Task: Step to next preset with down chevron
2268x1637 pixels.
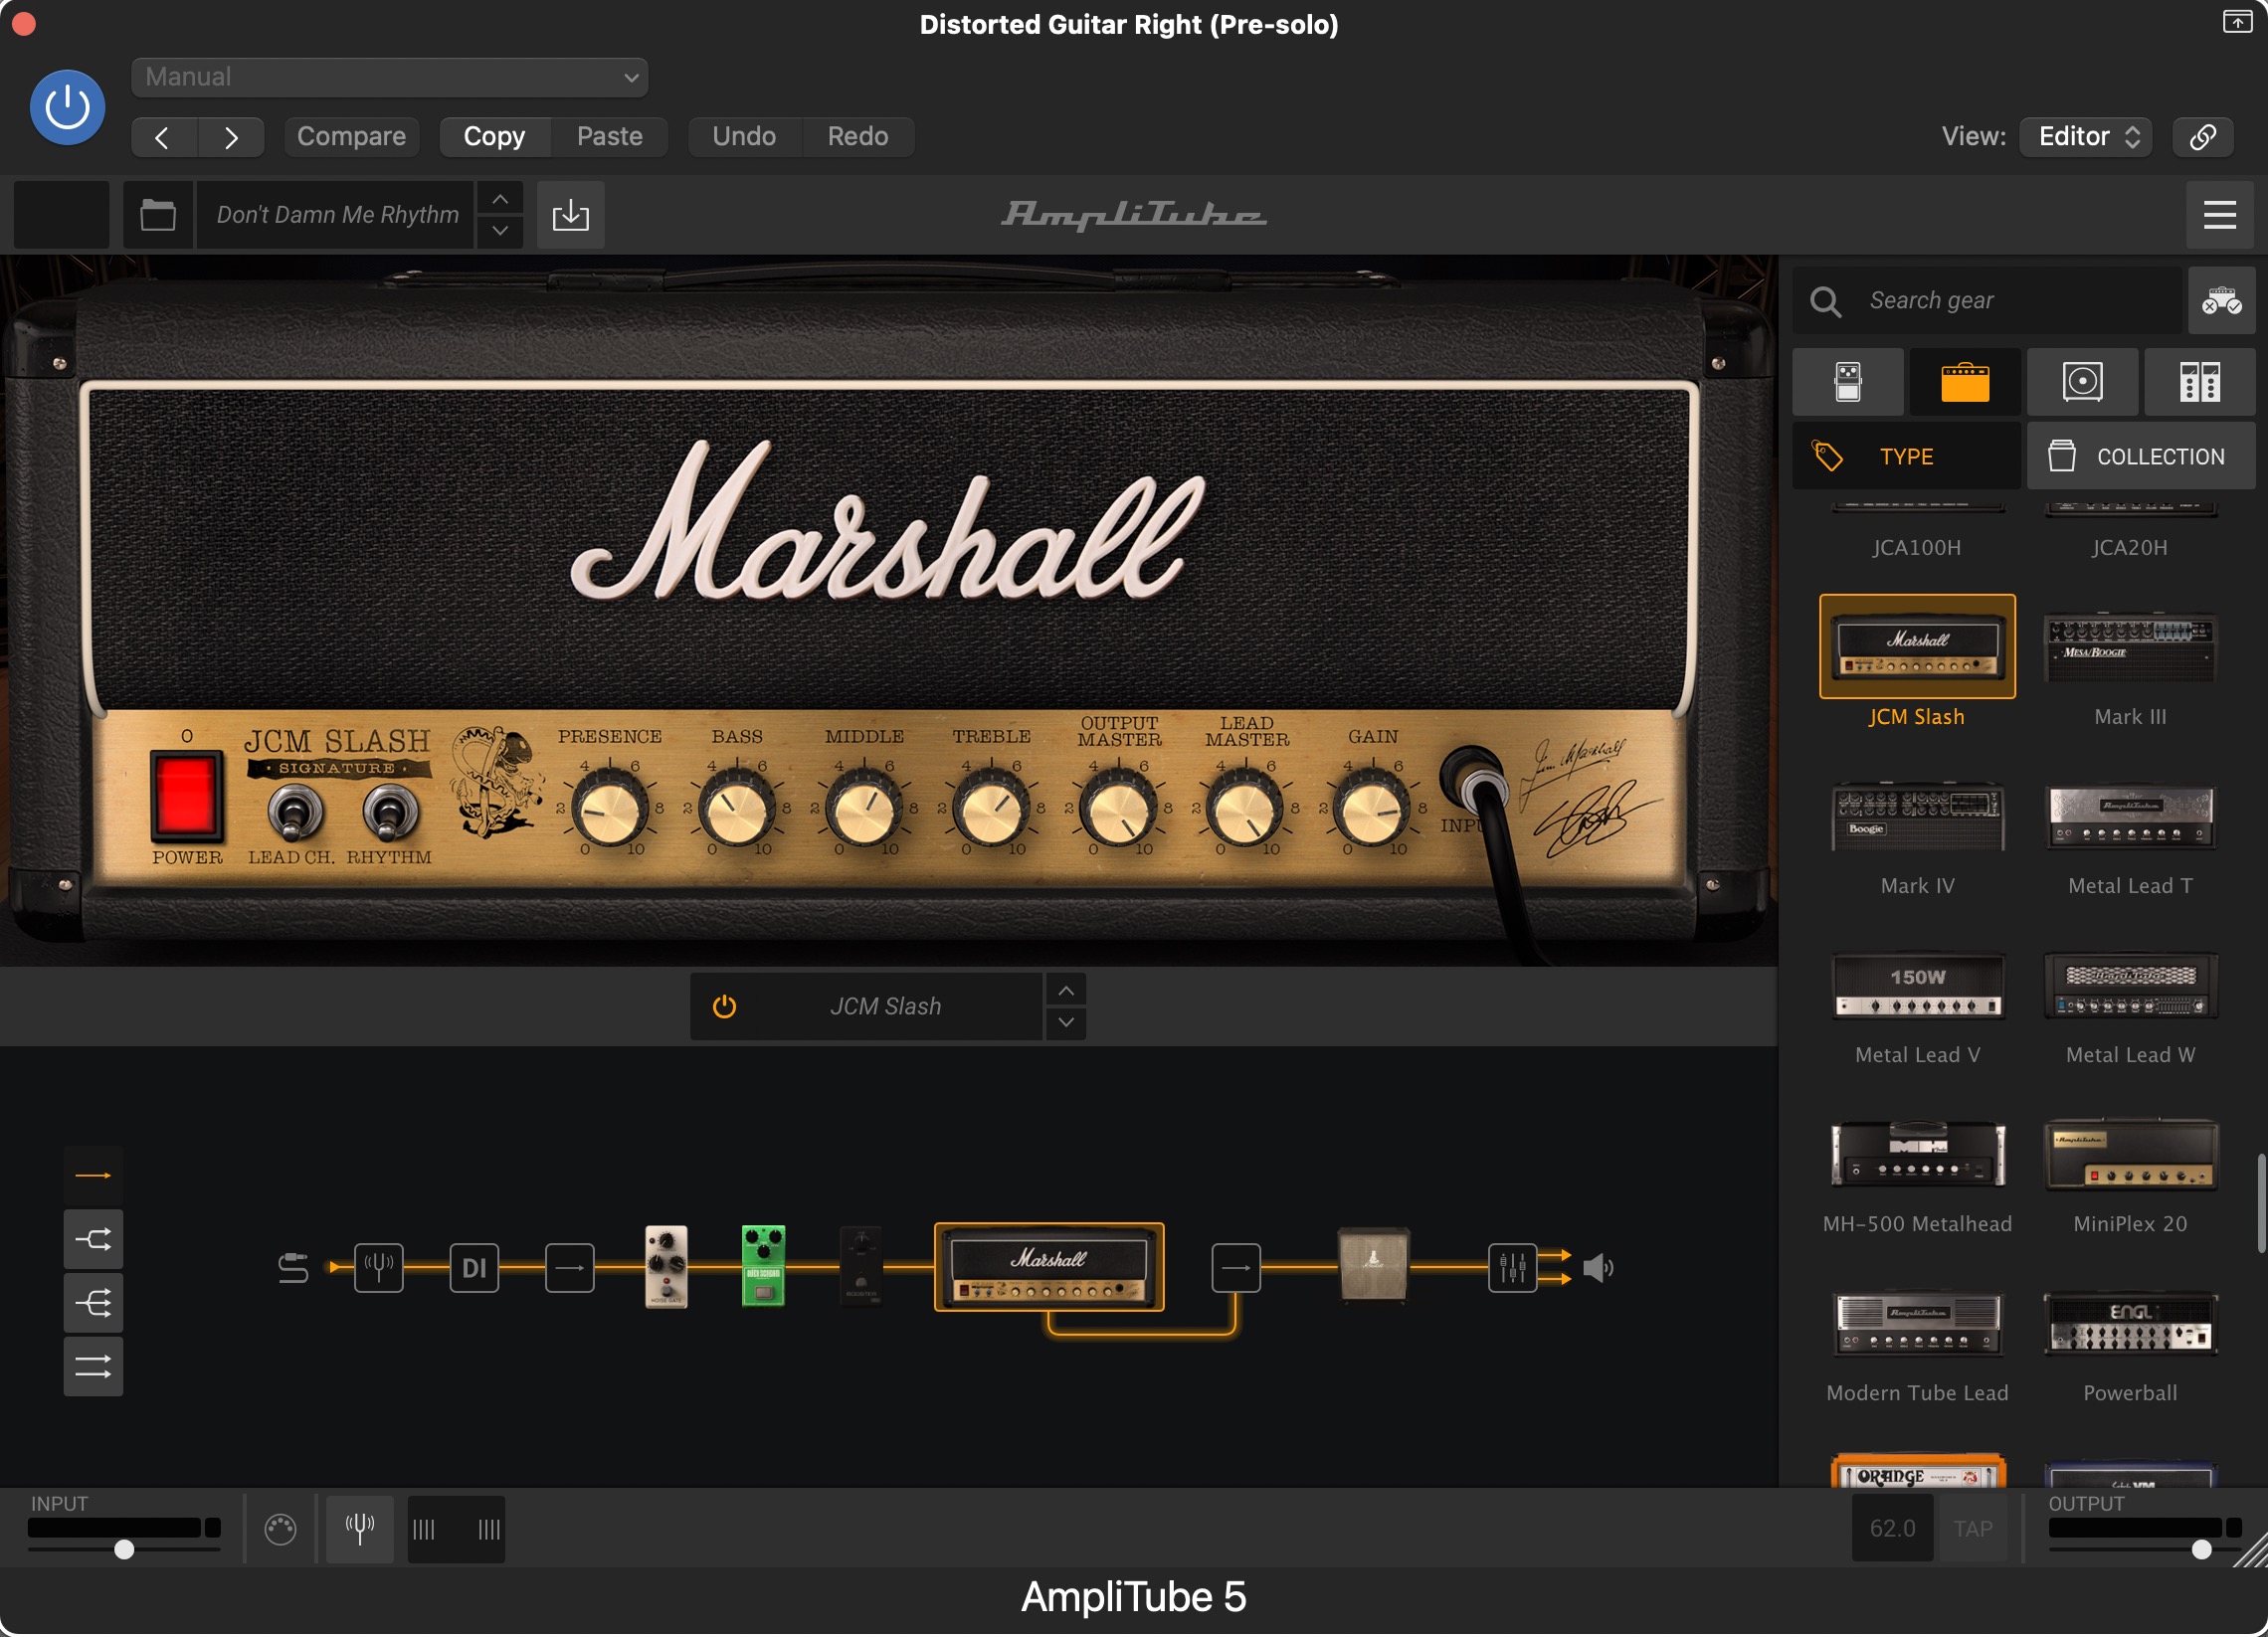Action: pos(500,231)
